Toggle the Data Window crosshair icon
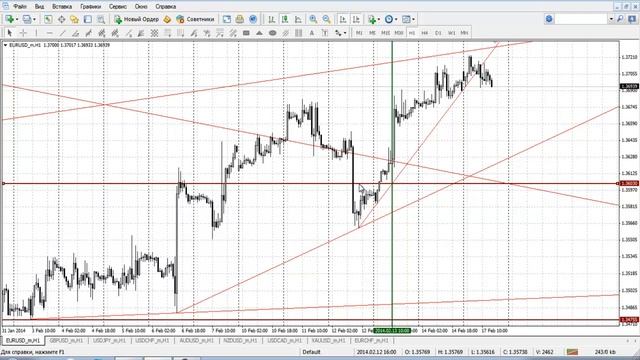 (x=61, y=19)
